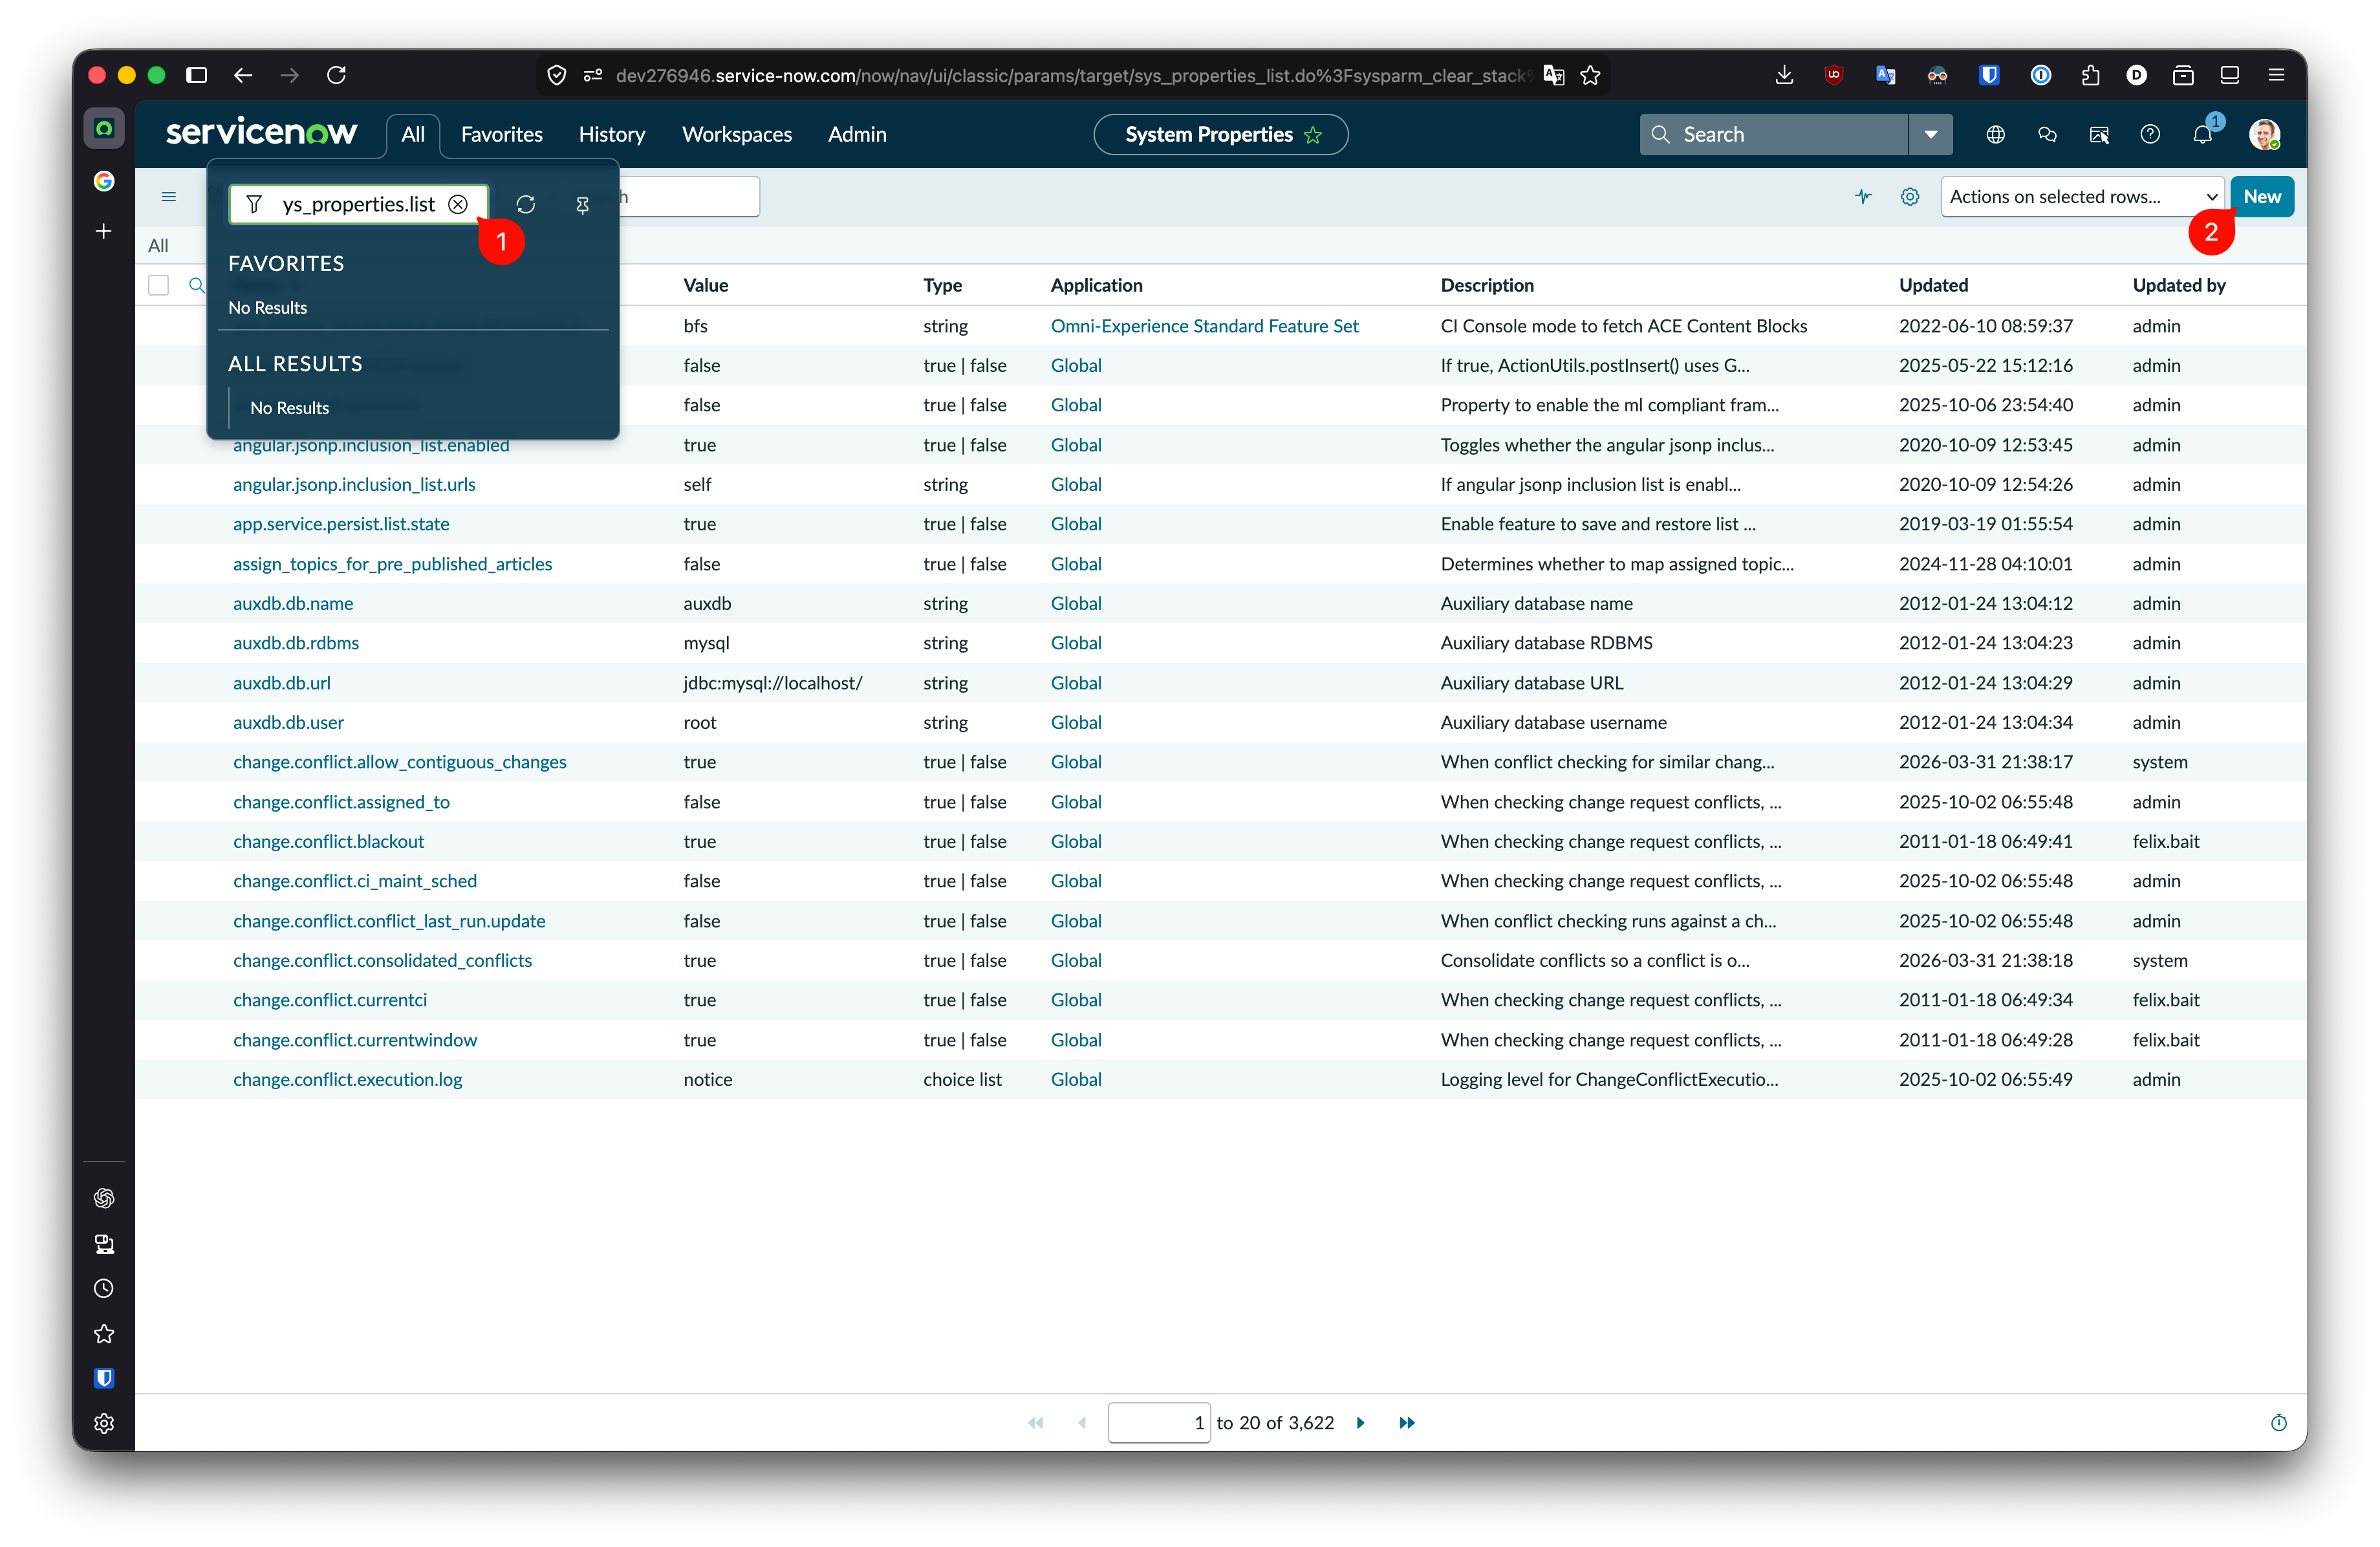The width and height of the screenshot is (2380, 1547).
Task: Click the refresh icon in navigator menu
Action: [x=526, y=204]
